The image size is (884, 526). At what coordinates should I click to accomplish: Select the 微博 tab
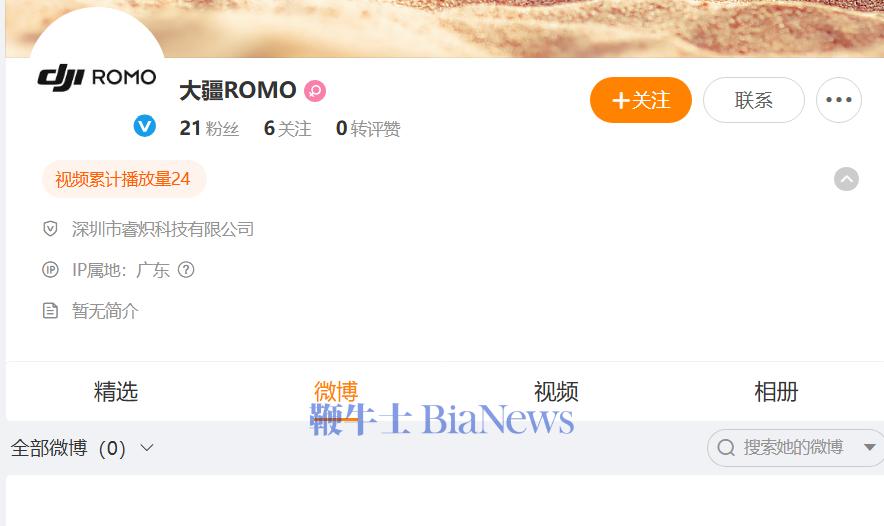(x=336, y=391)
